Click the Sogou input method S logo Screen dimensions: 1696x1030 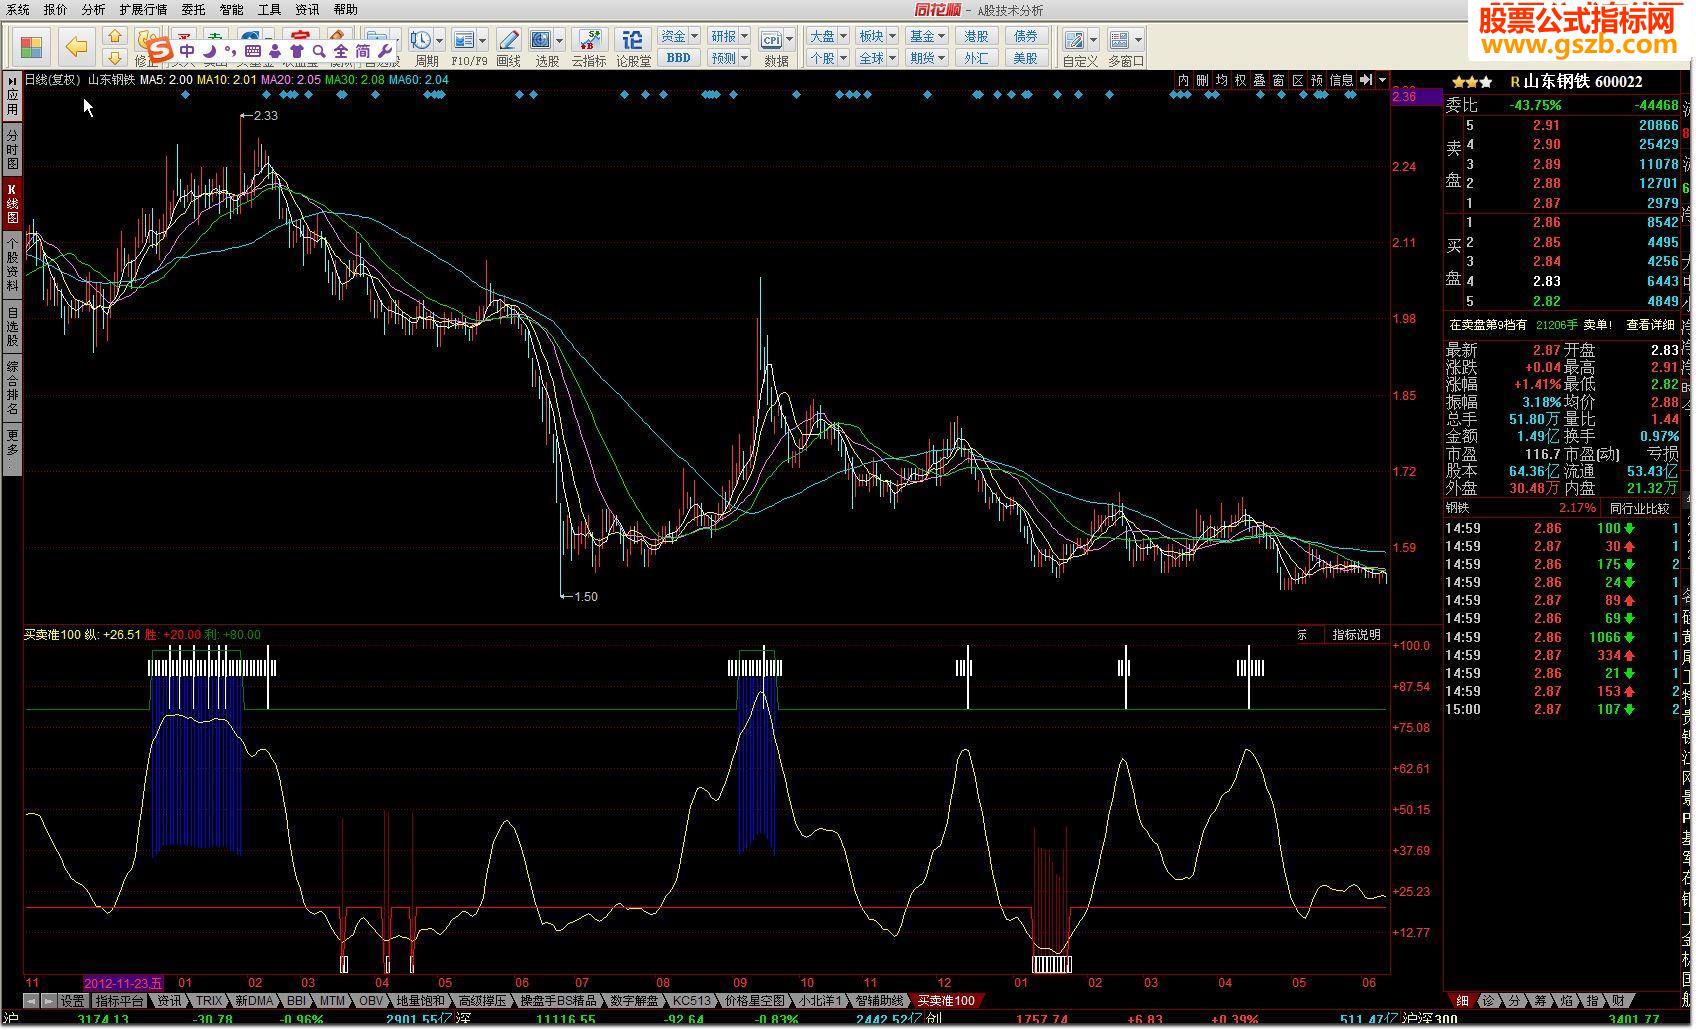click(158, 47)
